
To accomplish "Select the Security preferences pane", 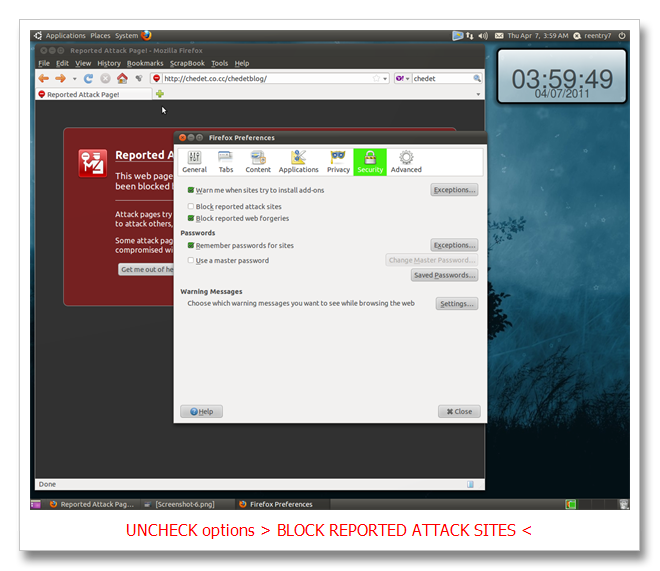I will tap(370, 162).
